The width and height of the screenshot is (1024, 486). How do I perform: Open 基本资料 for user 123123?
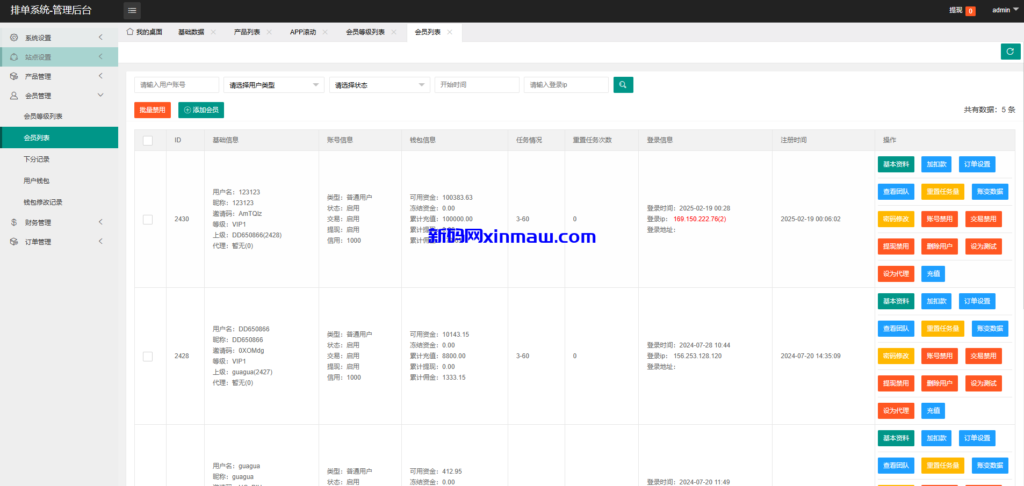click(896, 165)
